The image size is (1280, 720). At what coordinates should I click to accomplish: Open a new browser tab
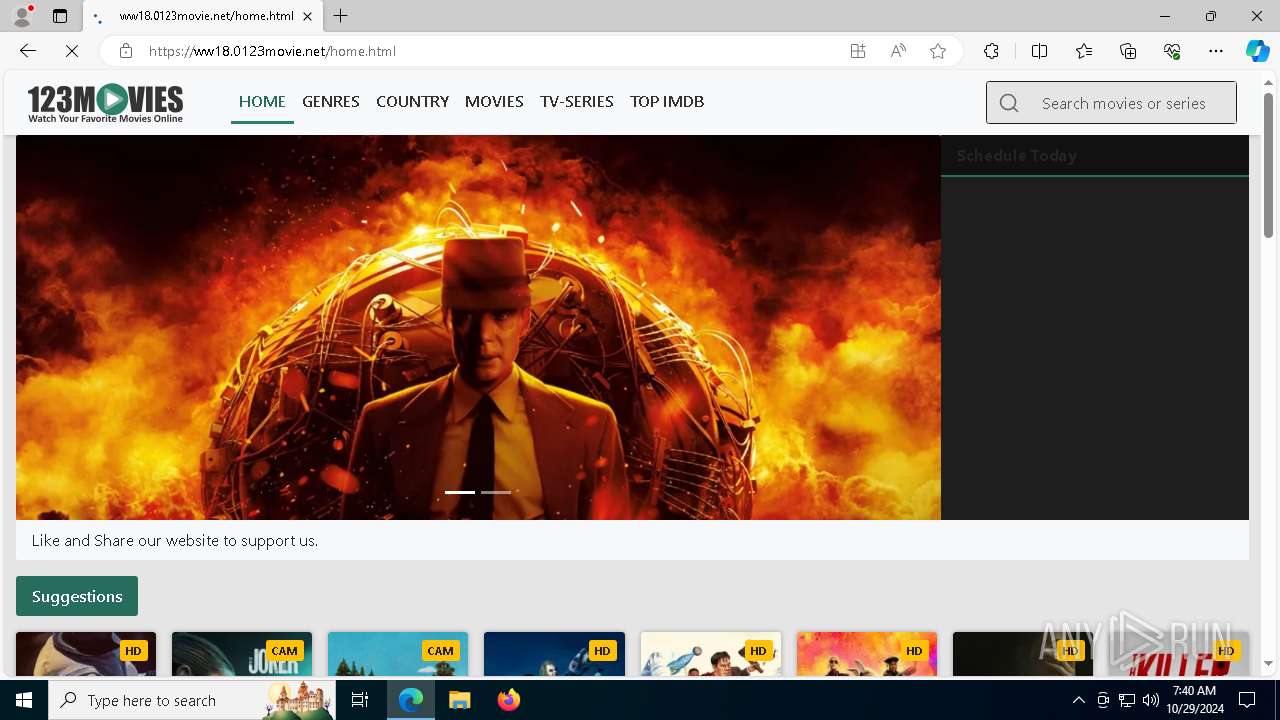(341, 16)
